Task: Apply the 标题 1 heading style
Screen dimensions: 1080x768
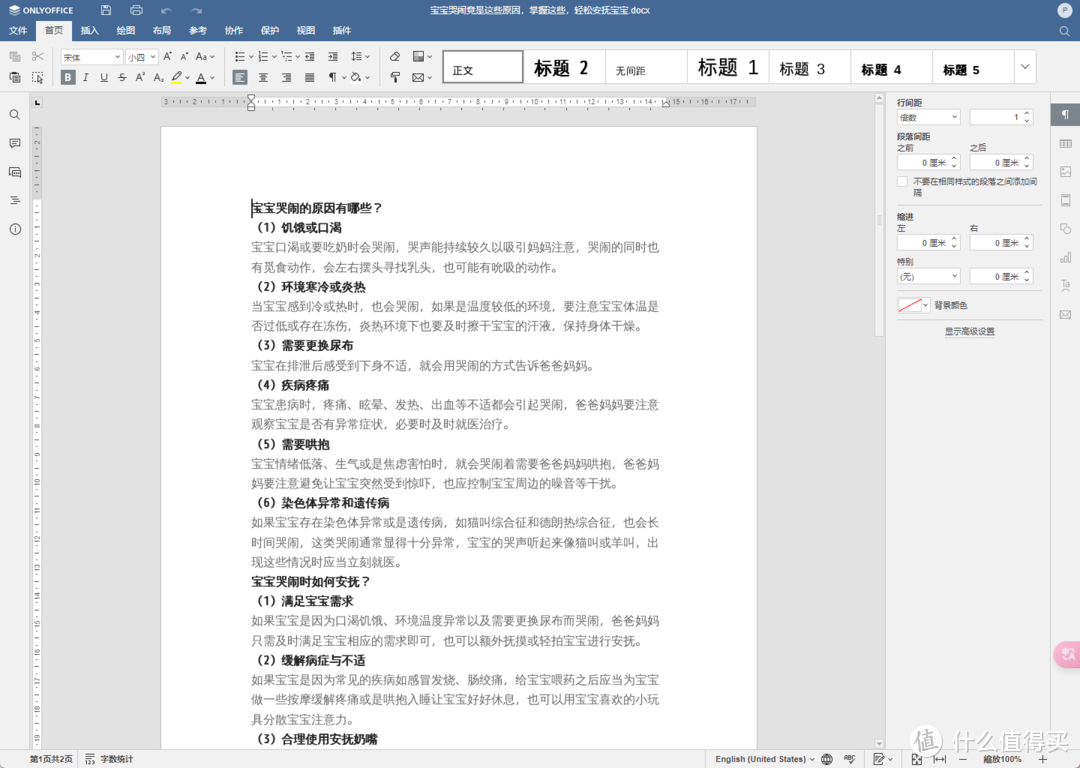Action: point(727,67)
